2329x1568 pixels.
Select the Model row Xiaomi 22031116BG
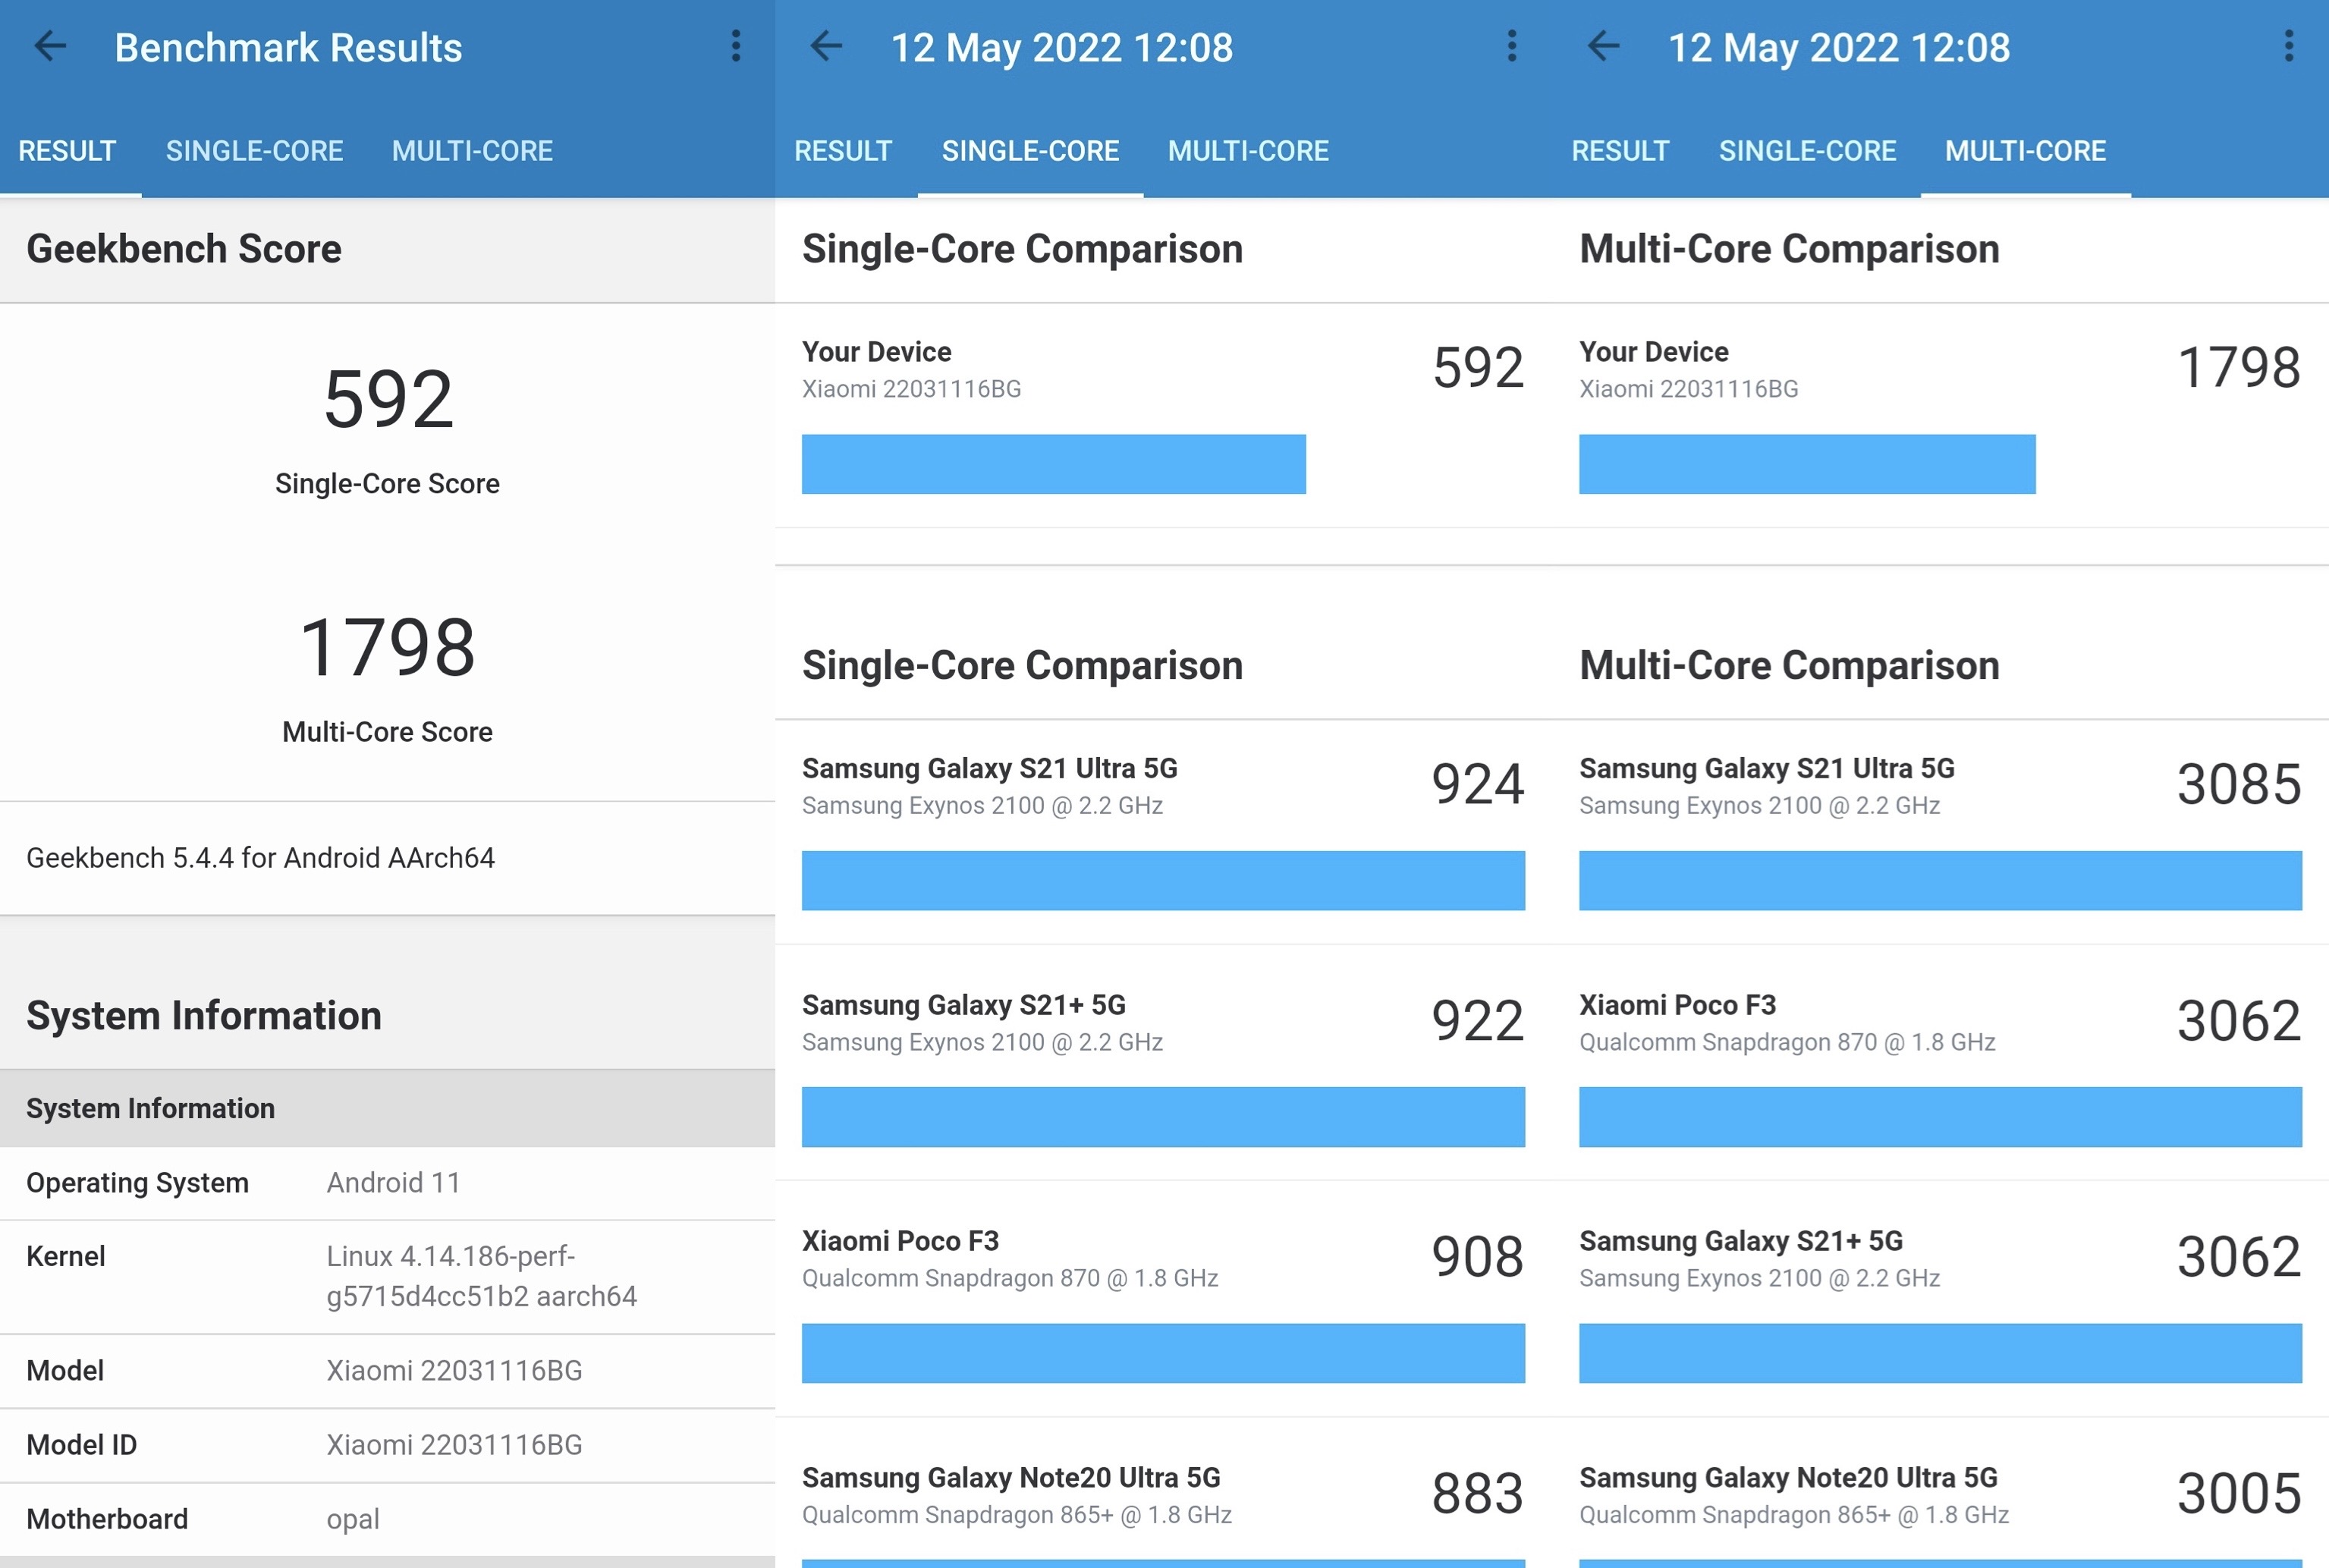(387, 1371)
